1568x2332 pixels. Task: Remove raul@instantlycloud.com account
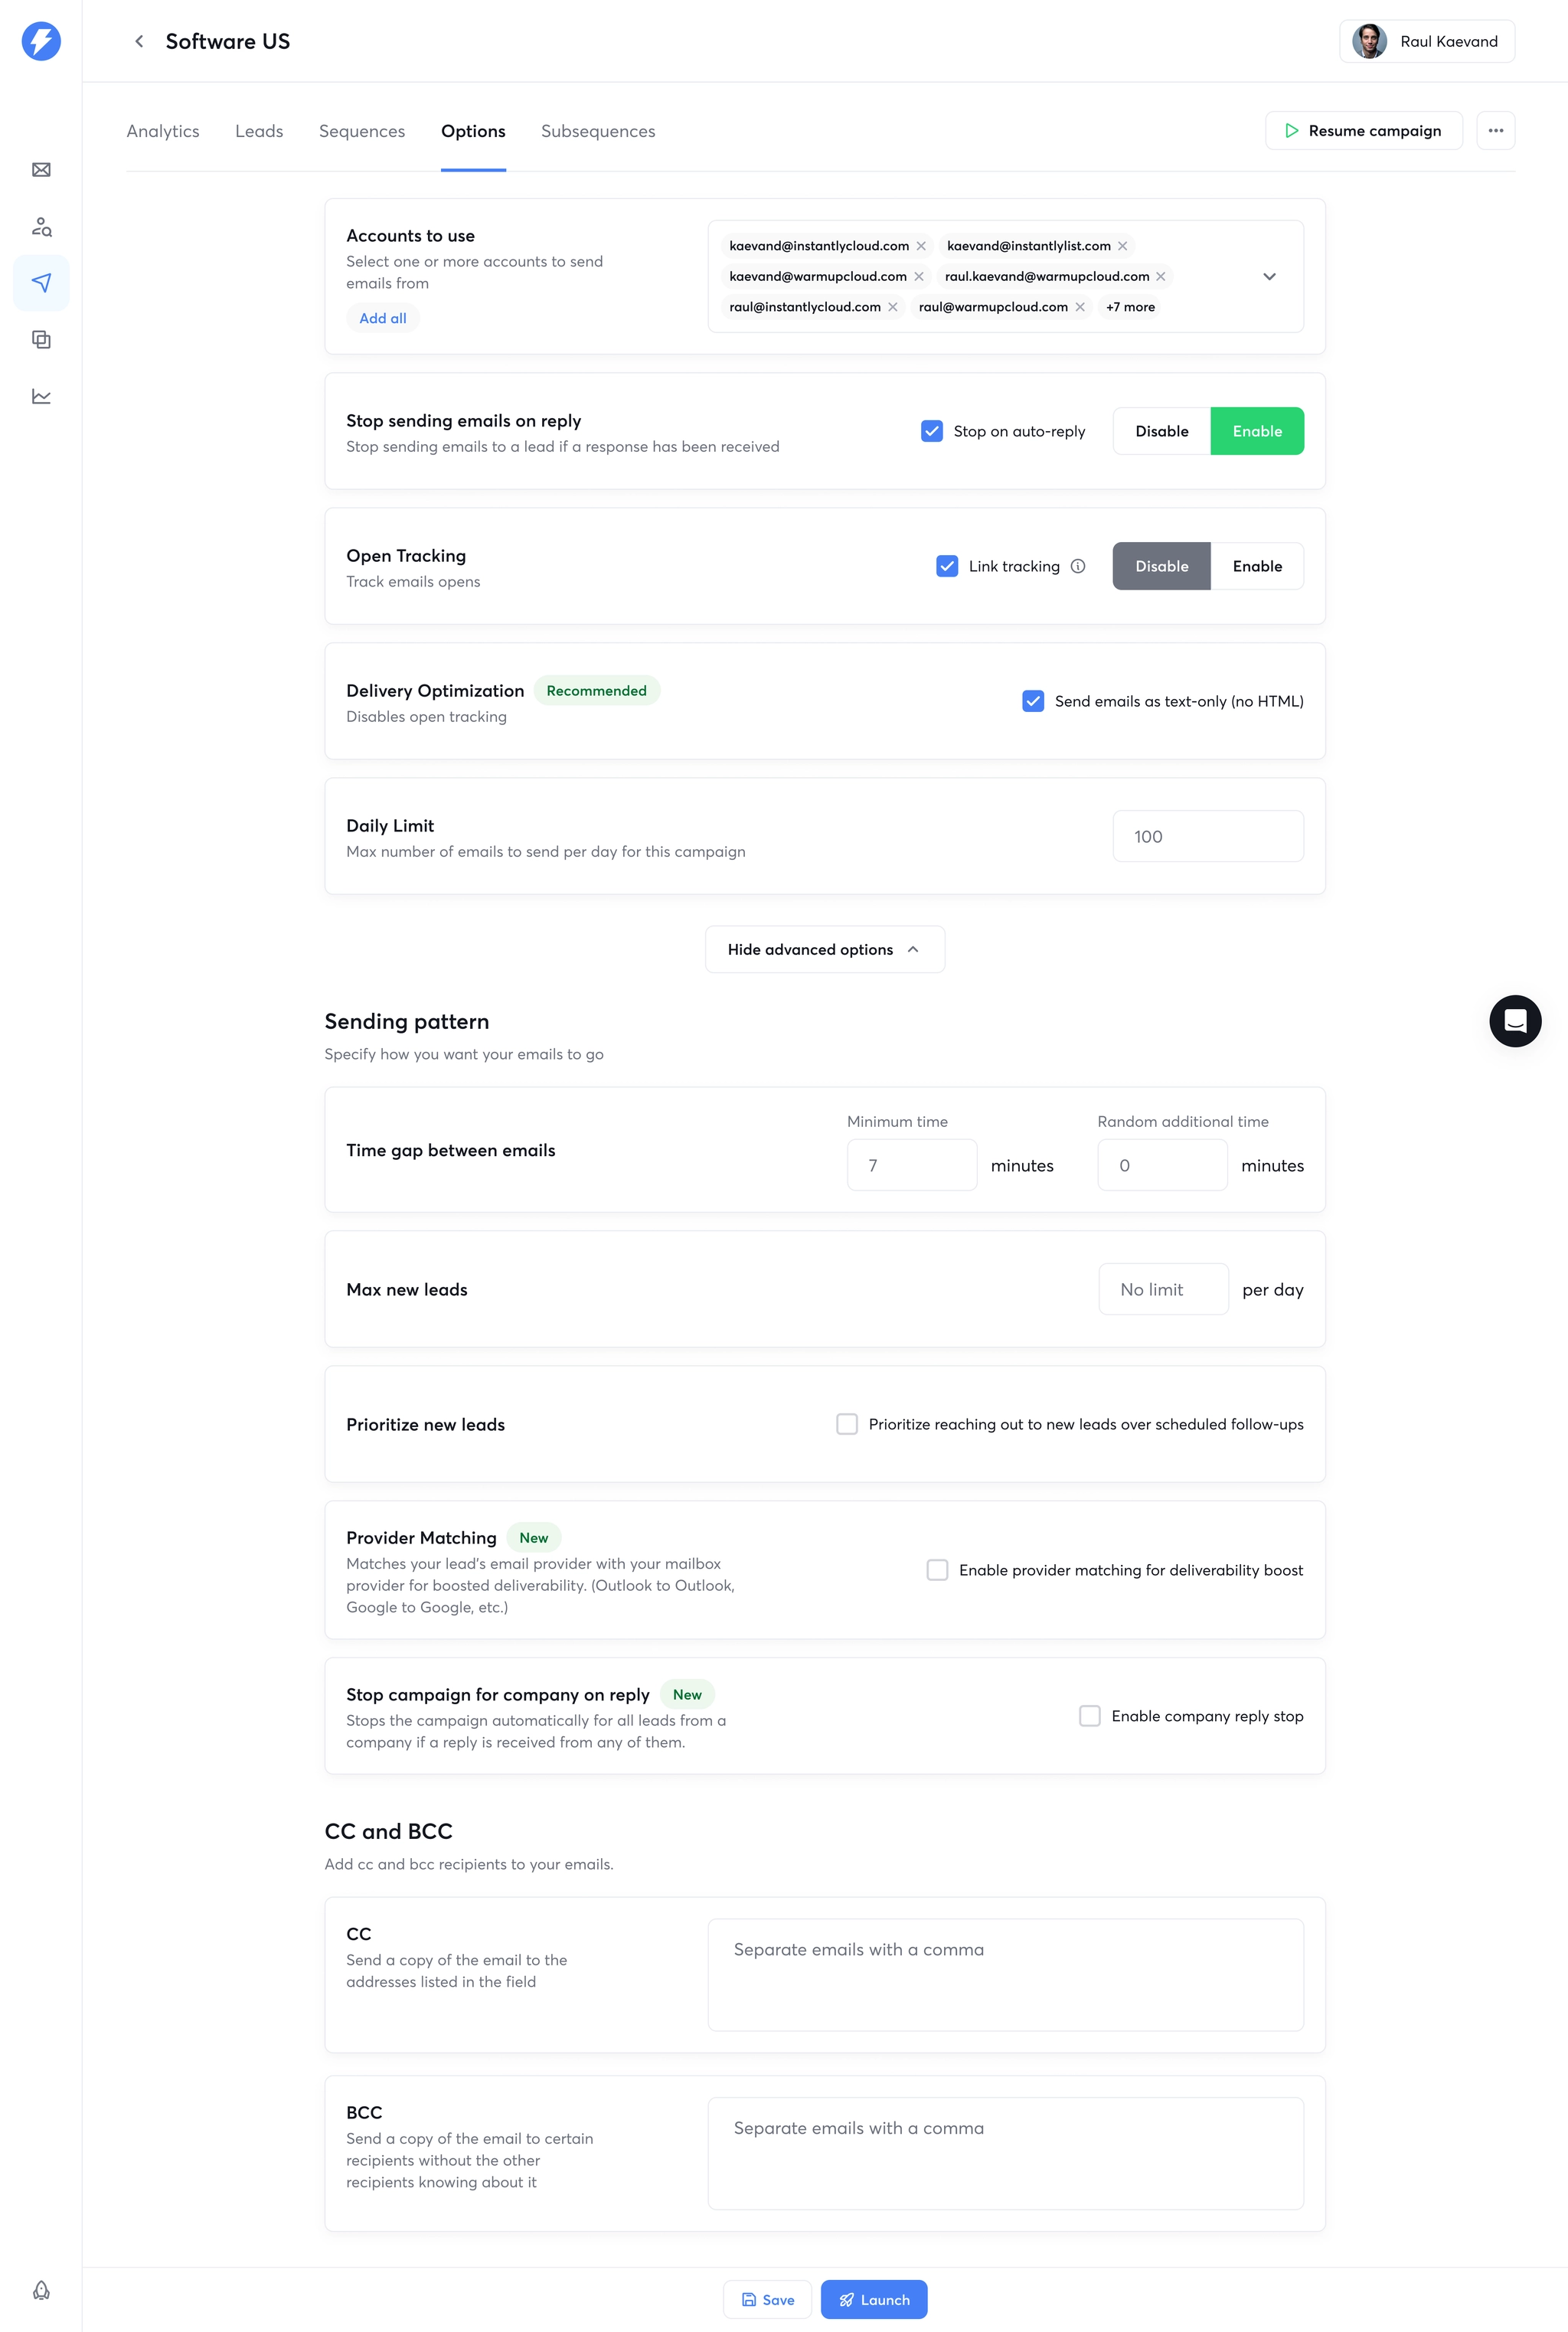tap(892, 307)
